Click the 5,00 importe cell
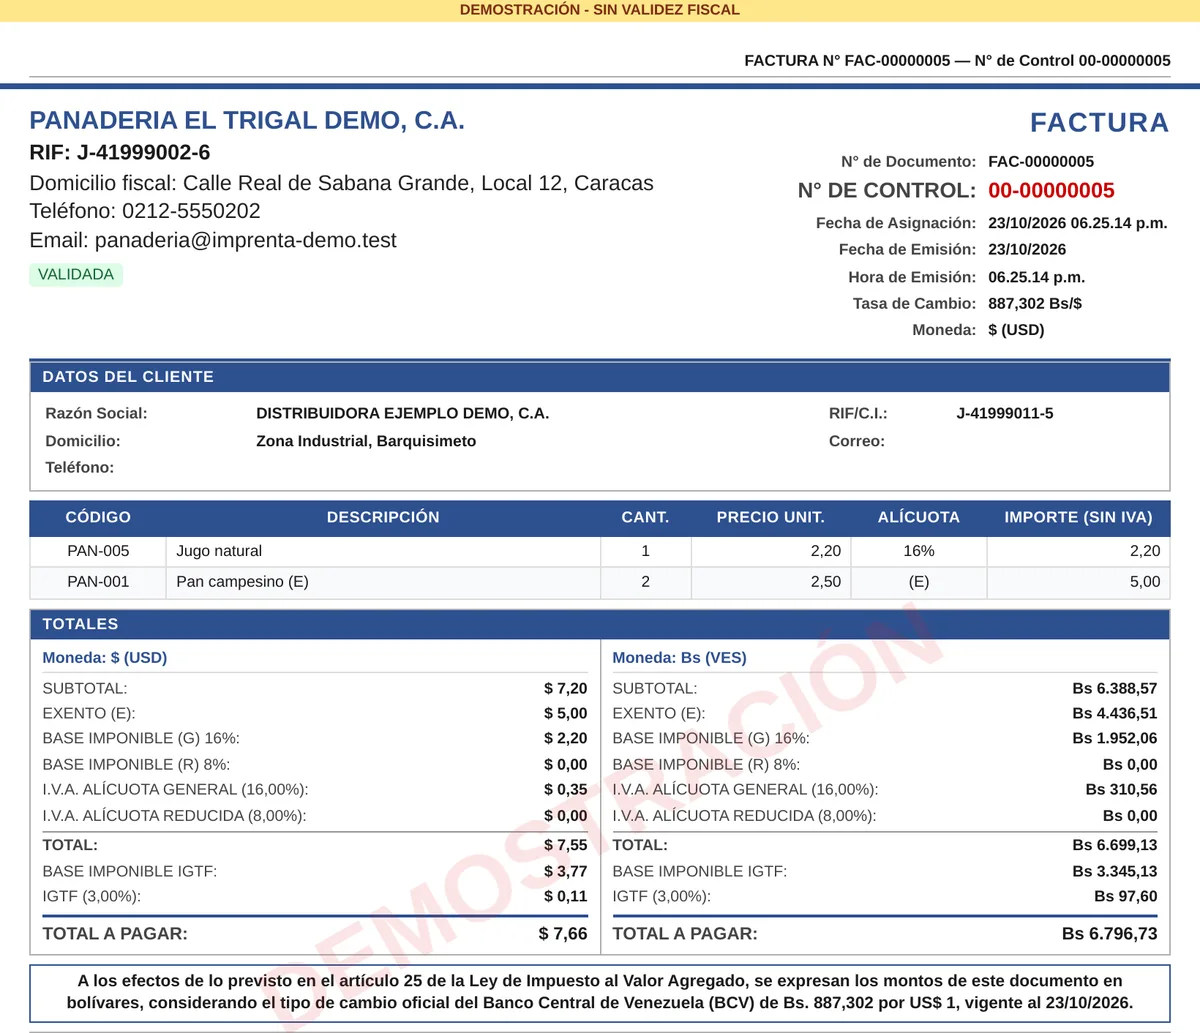This screenshot has width=1200, height=1033. (x=1078, y=582)
